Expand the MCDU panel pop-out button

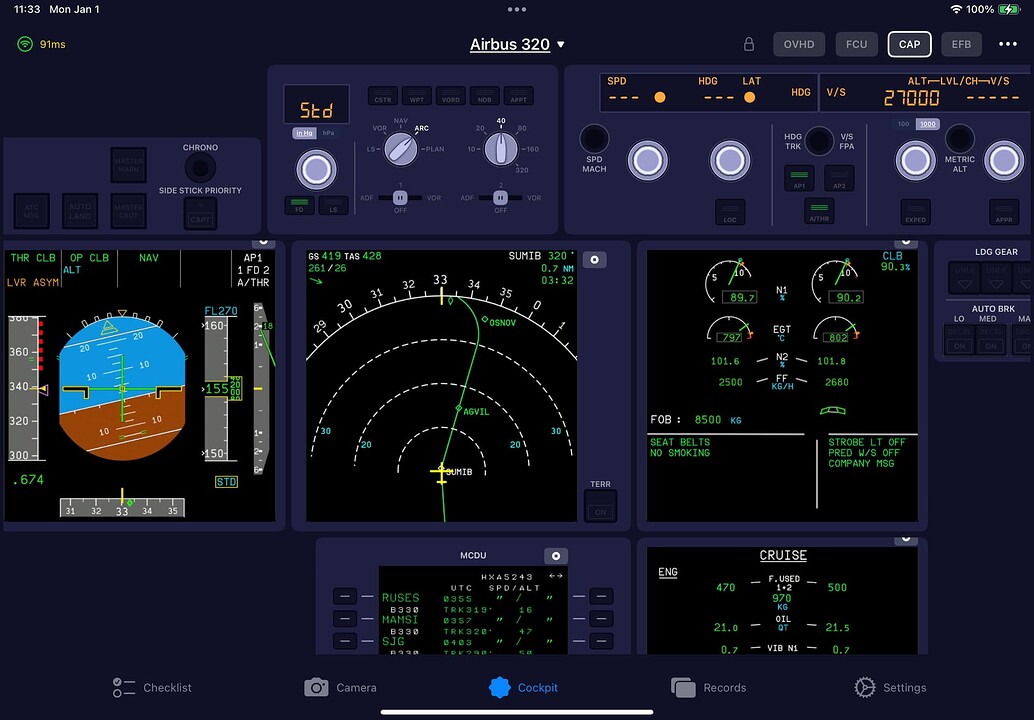pos(556,556)
